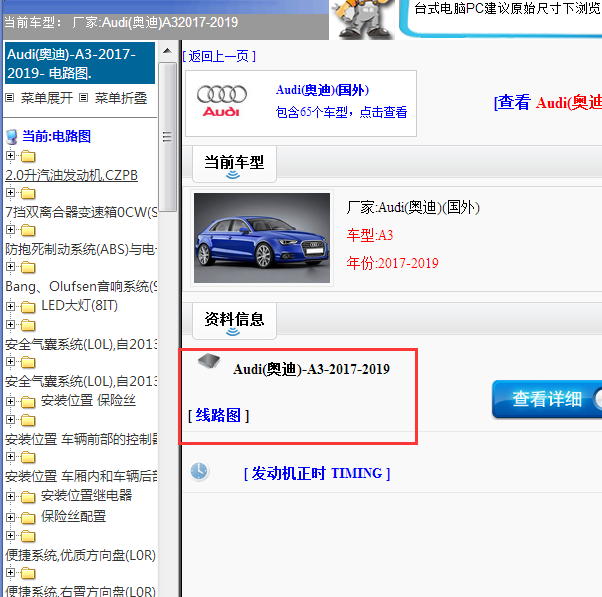Click the folder icon beside LED大灯(8IT)

click(28, 307)
